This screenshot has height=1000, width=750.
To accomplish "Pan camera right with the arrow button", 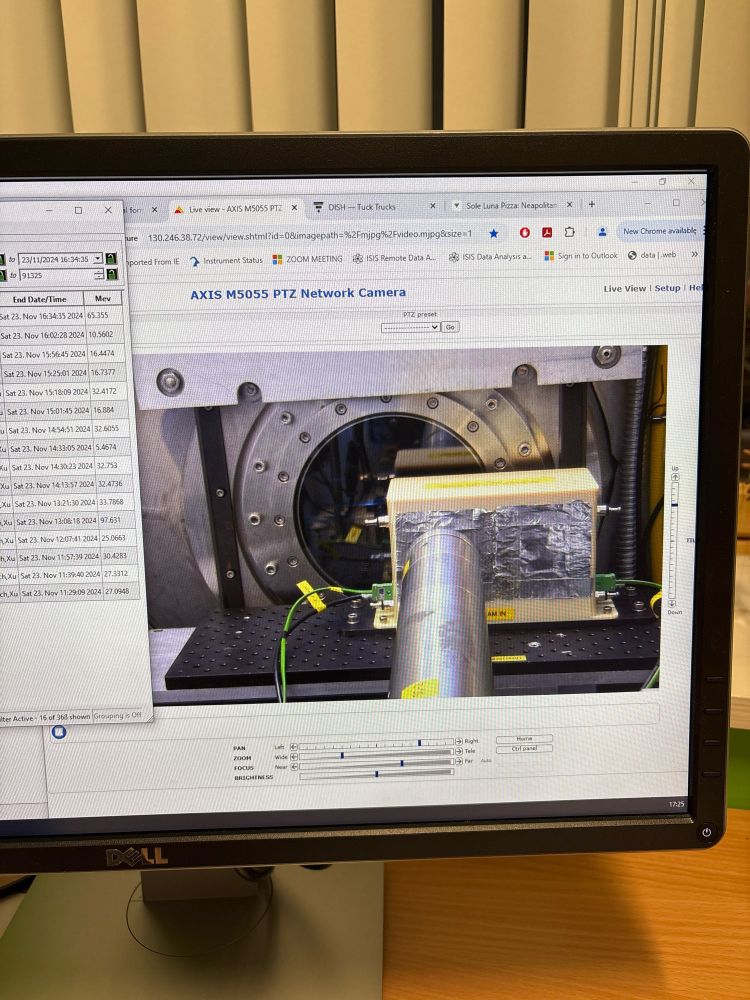I will tap(459, 742).
